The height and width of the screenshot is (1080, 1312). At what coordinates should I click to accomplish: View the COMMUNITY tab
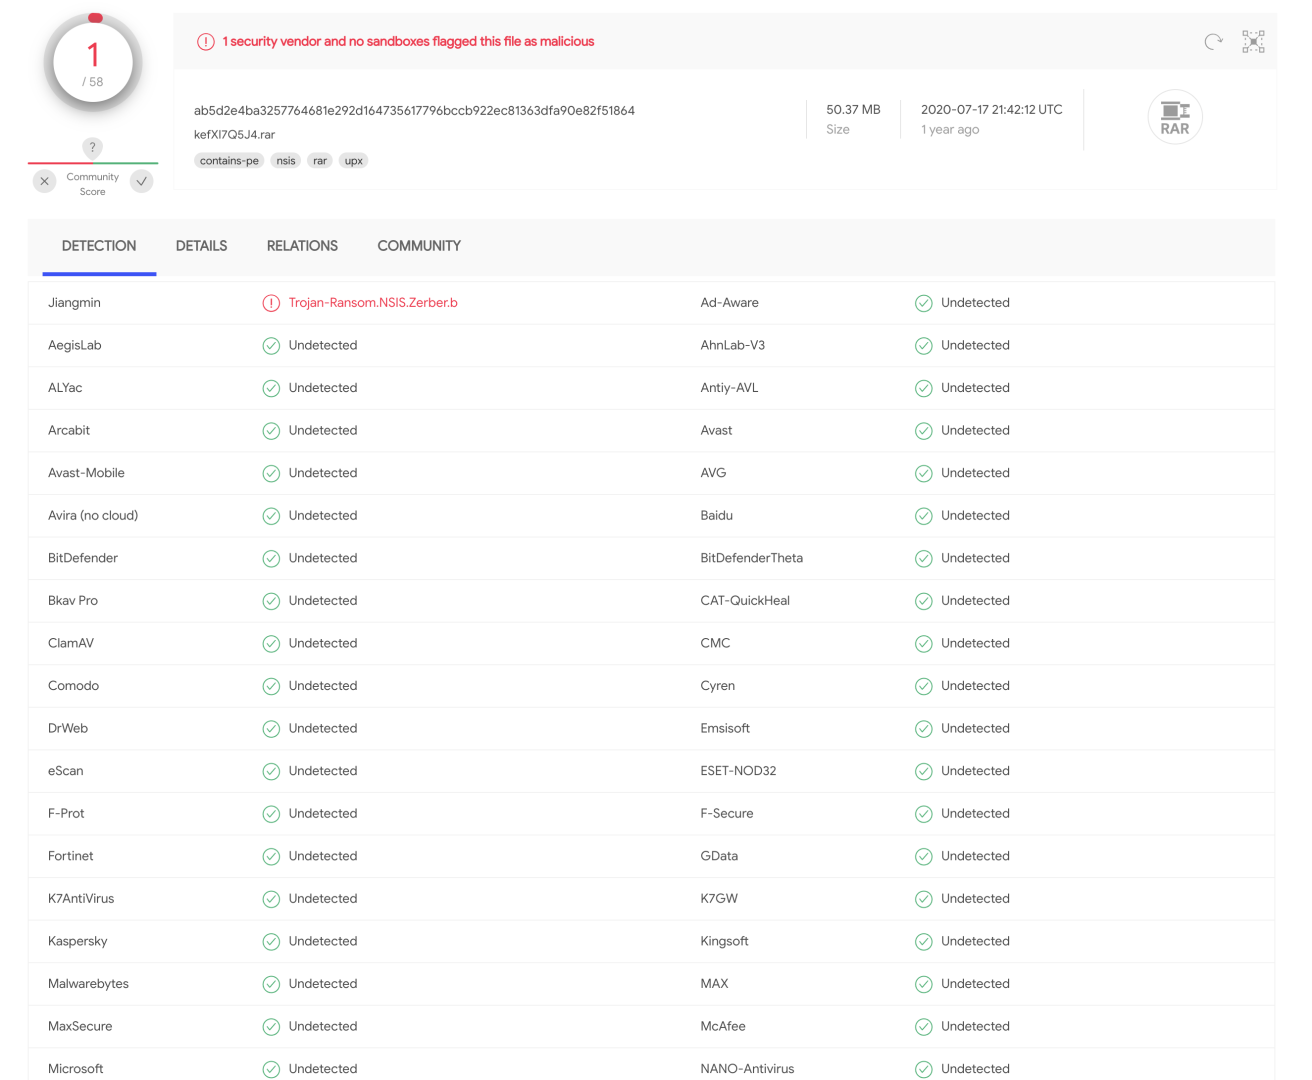419,246
